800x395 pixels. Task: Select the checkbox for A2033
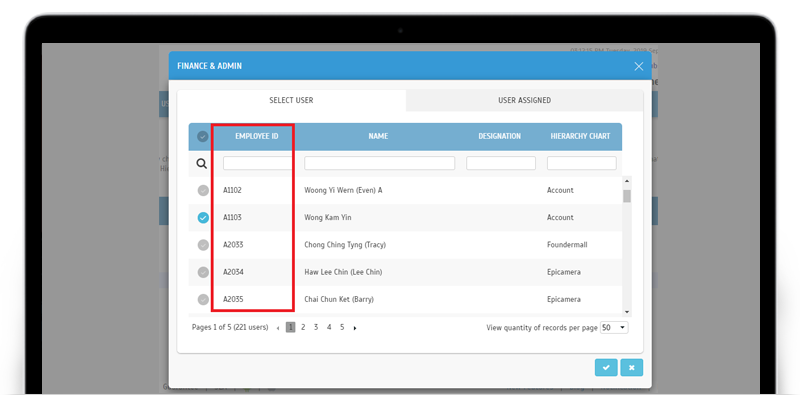pyautogui.click(x=203, y=245)
